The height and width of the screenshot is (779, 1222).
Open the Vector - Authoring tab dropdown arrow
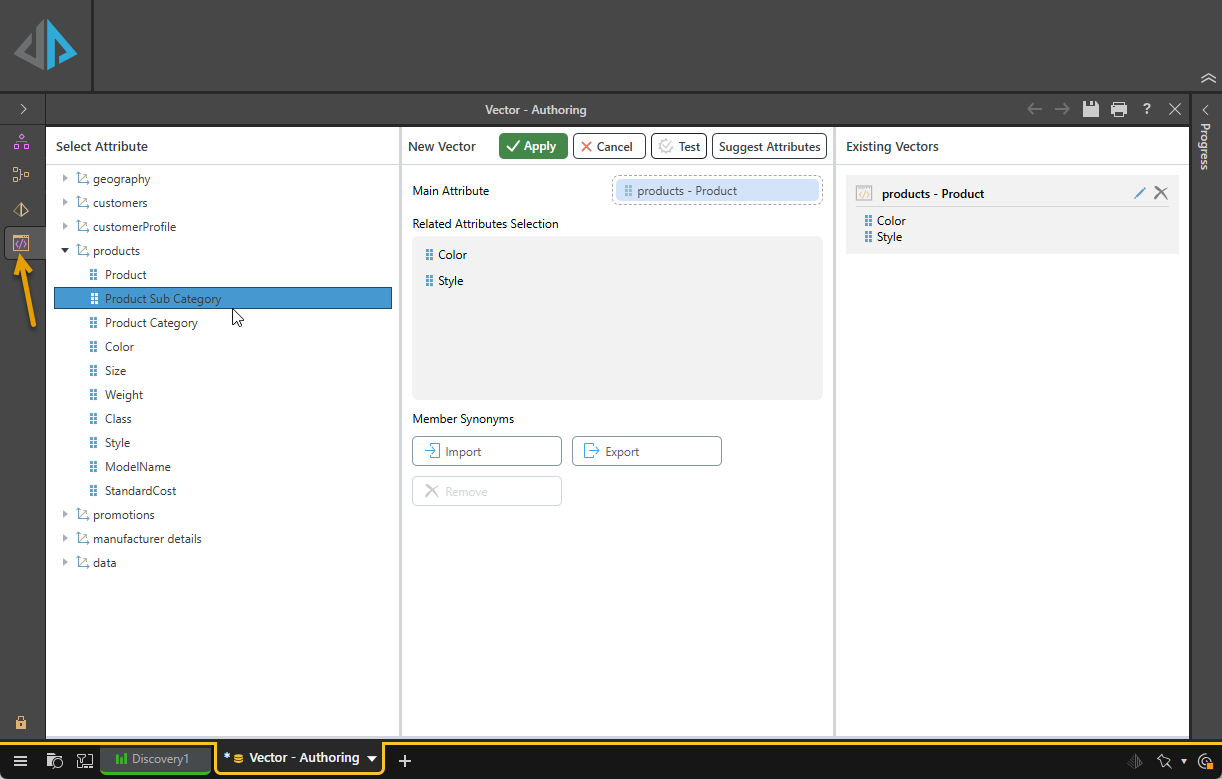(372, 759)
